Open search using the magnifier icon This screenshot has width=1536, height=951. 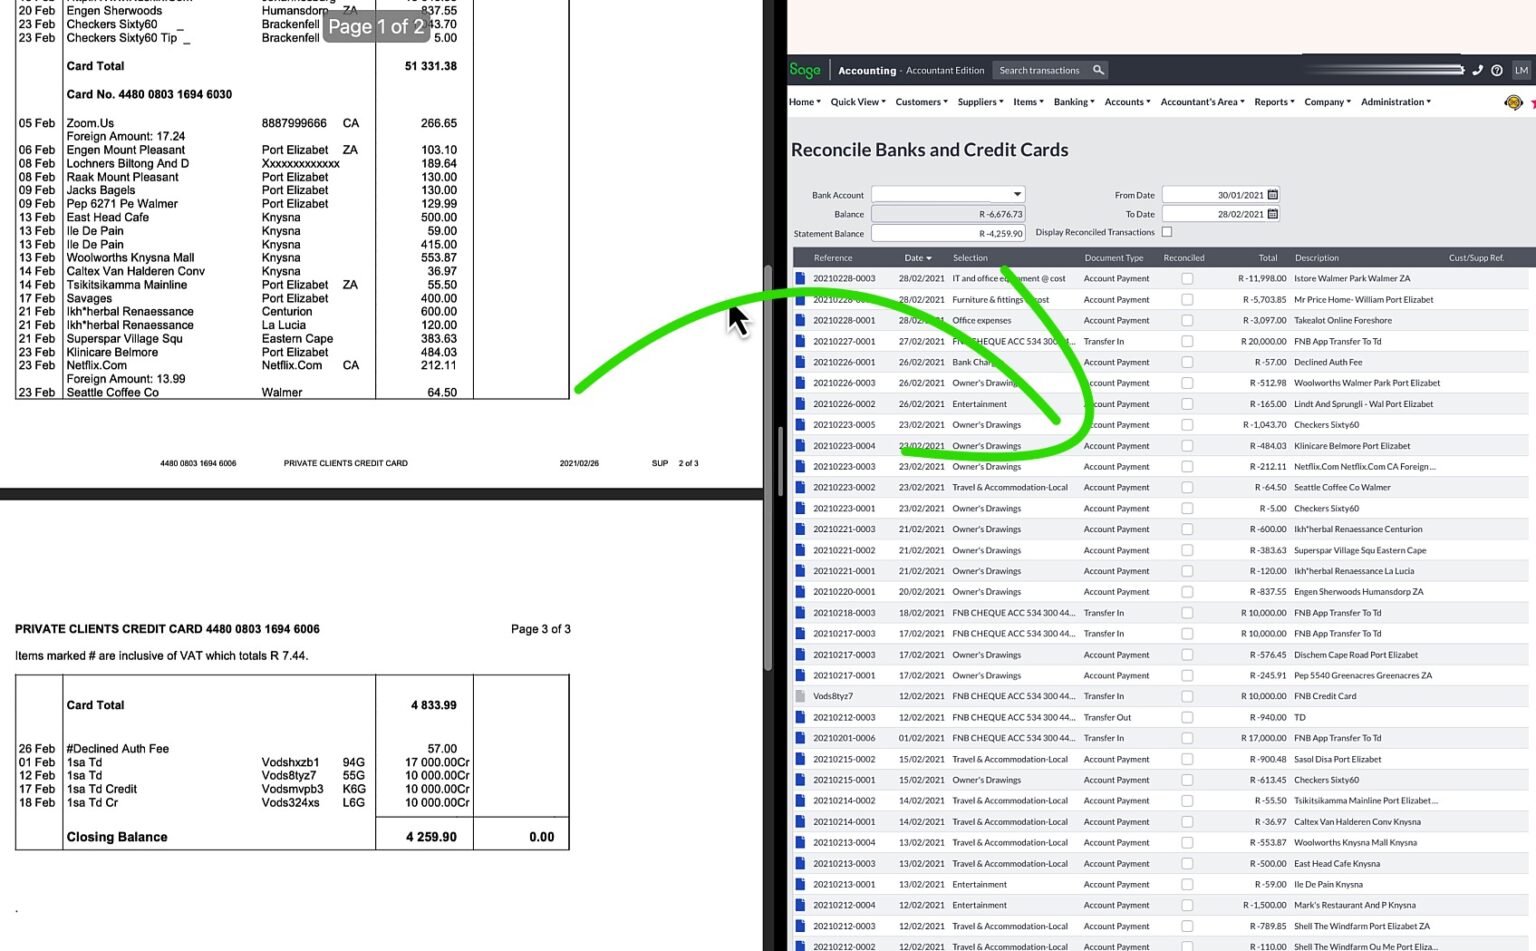point(1098,70)
